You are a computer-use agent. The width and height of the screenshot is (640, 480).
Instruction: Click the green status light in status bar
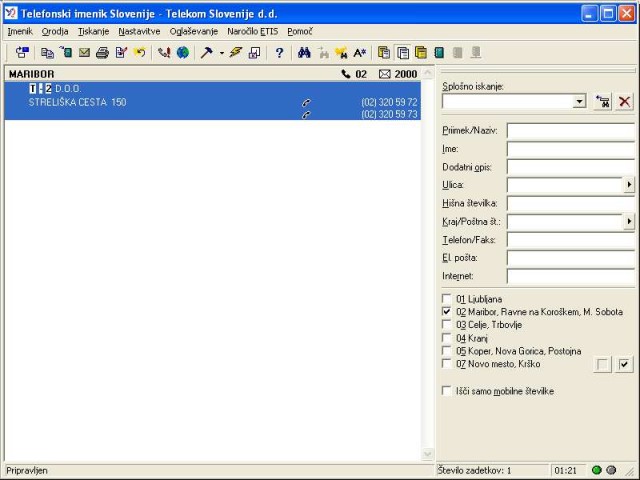tap(596, 470)
